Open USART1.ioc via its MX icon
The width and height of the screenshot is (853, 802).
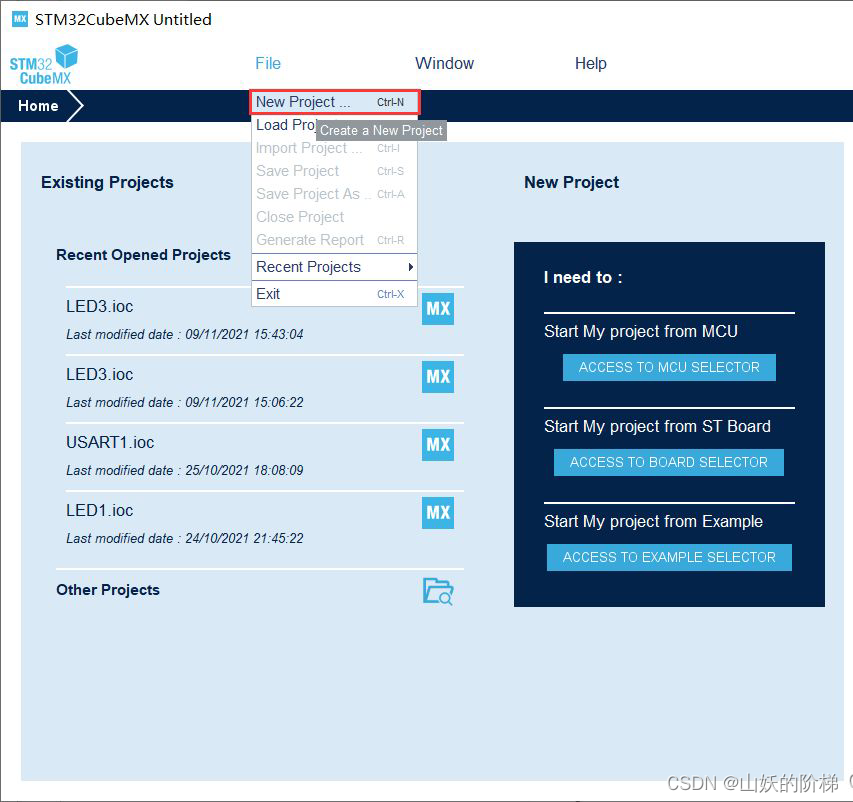click(438, 445)
